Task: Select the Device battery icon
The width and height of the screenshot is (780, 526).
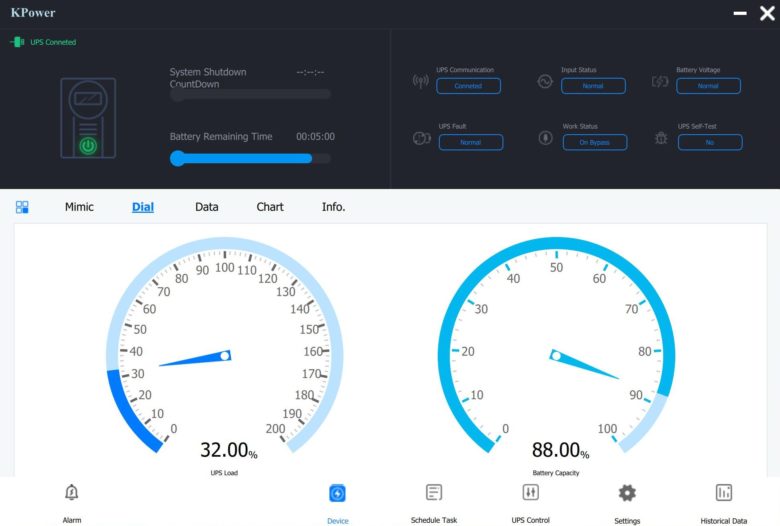Action: (x=337, y=493)
